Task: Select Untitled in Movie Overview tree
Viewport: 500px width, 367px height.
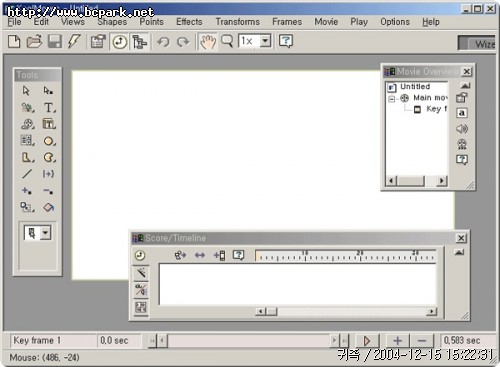Action: (415, 87)
